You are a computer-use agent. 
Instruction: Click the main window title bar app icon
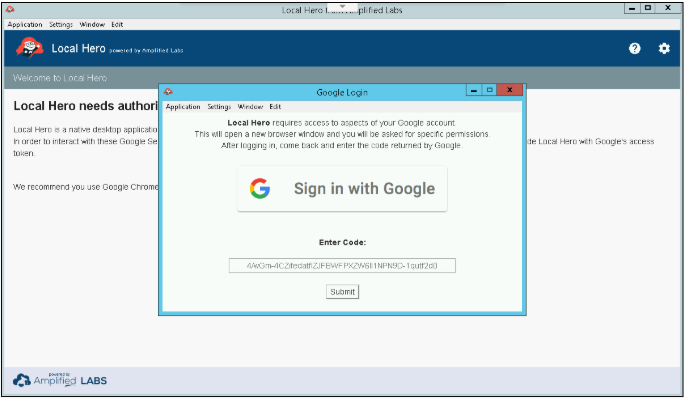click(x=10, y=9)
